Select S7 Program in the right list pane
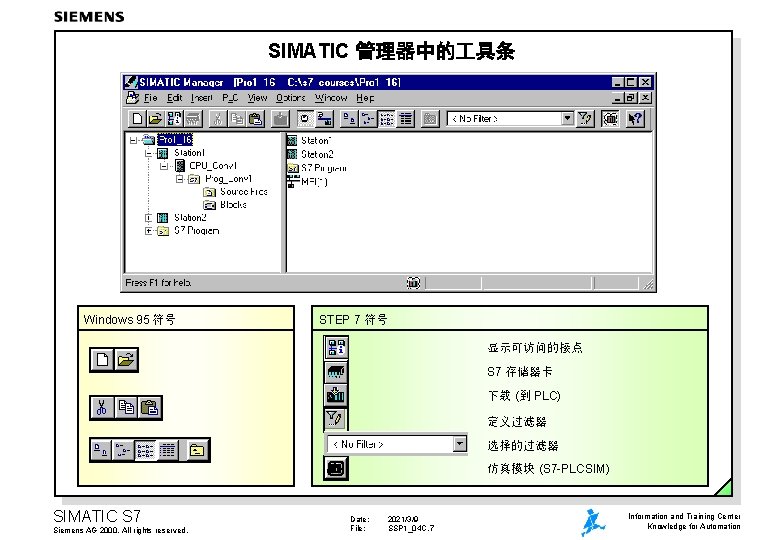 point(324,168)
